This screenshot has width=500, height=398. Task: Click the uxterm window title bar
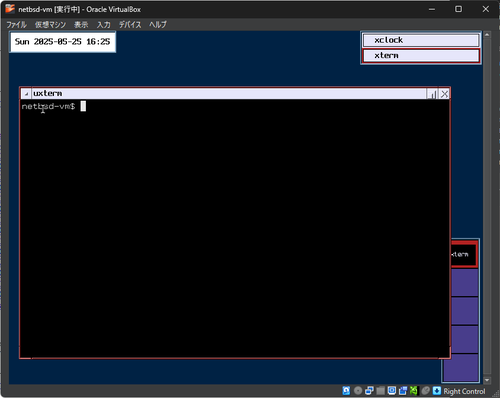[229, 94]
